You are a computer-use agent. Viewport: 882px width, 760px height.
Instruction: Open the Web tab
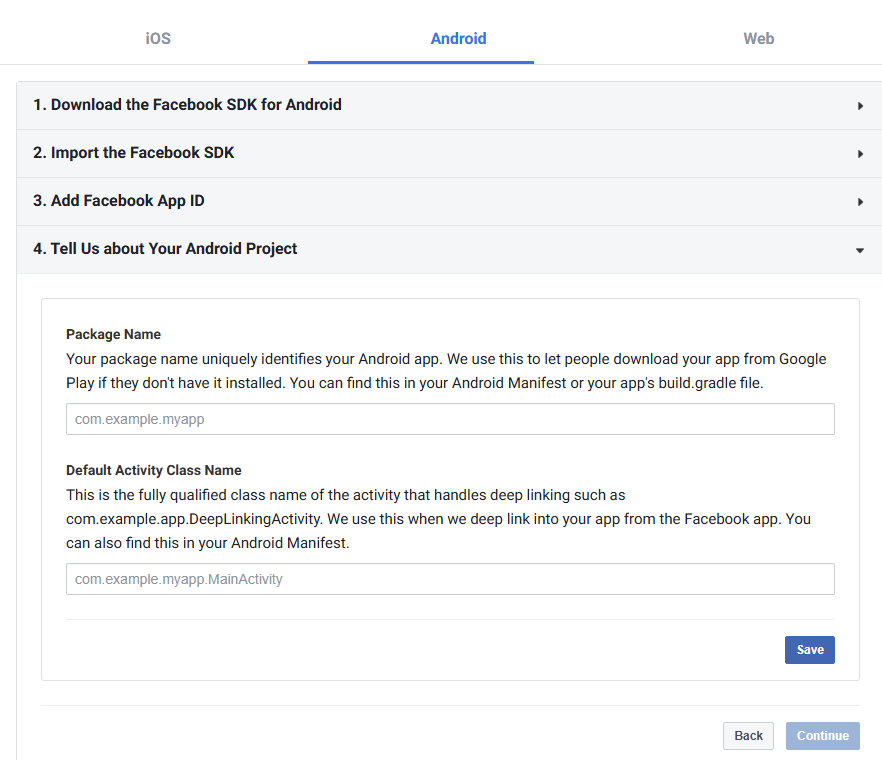[758, 38]
